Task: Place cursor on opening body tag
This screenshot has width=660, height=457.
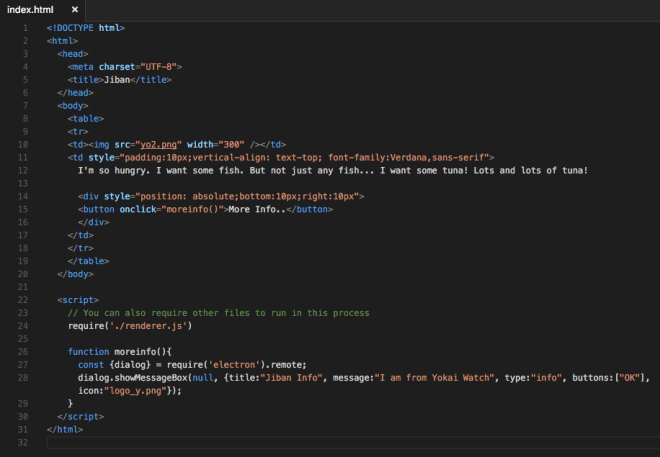Action: (73, 106)
